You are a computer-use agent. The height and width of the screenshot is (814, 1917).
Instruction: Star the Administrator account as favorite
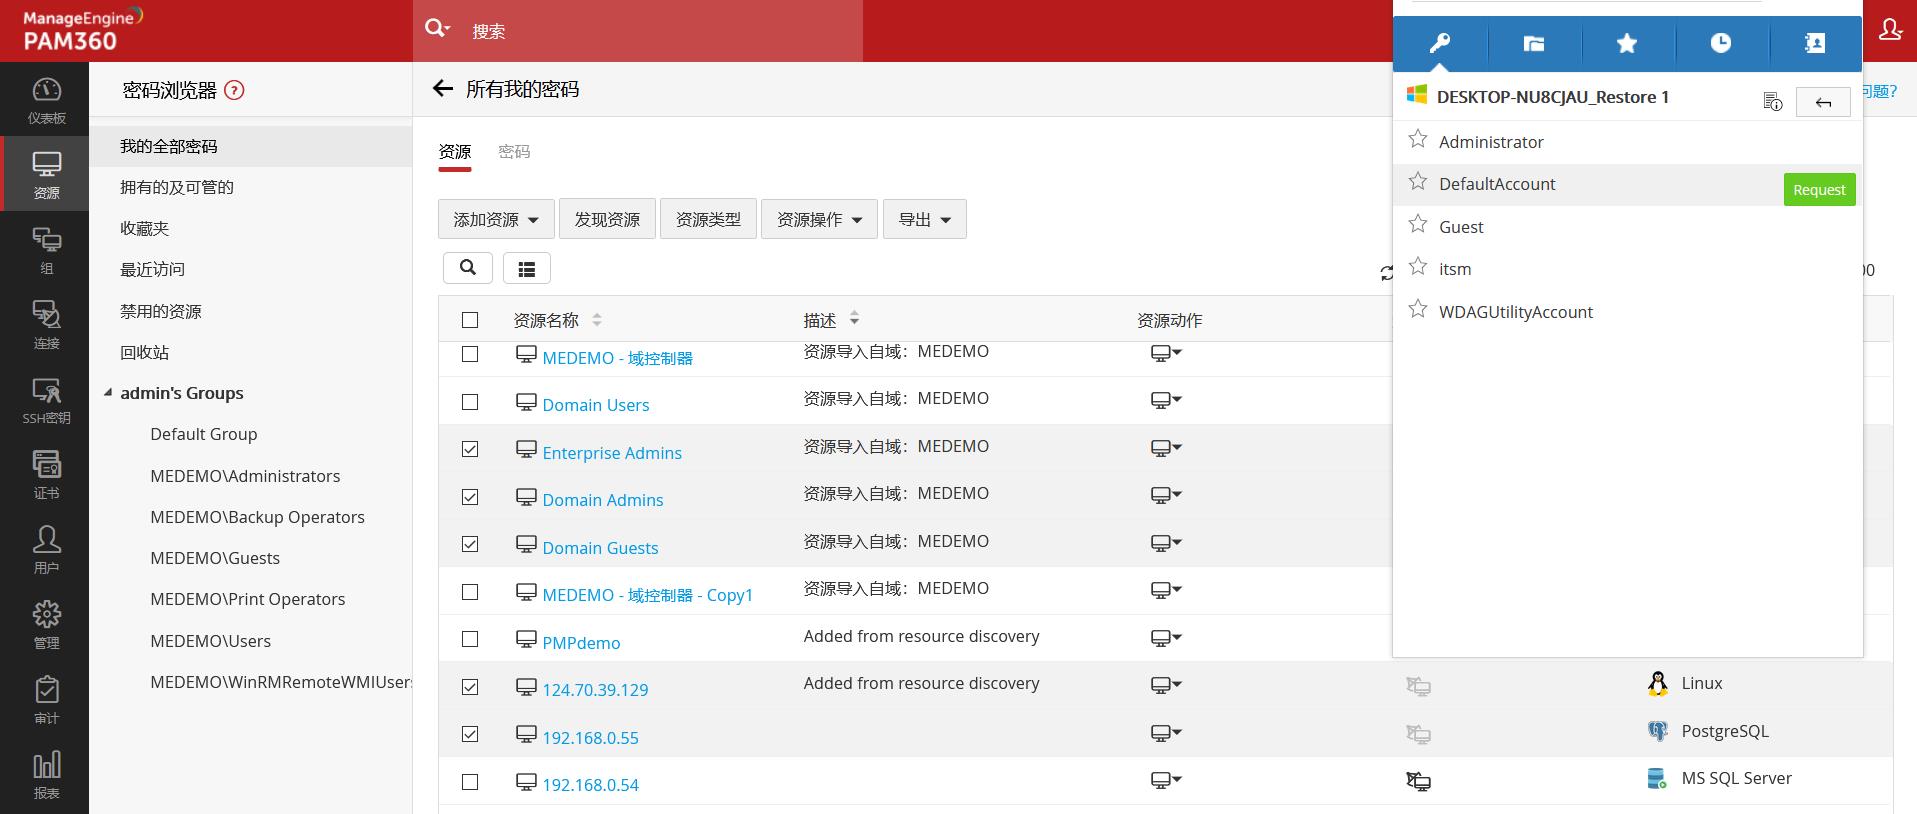1417,140
